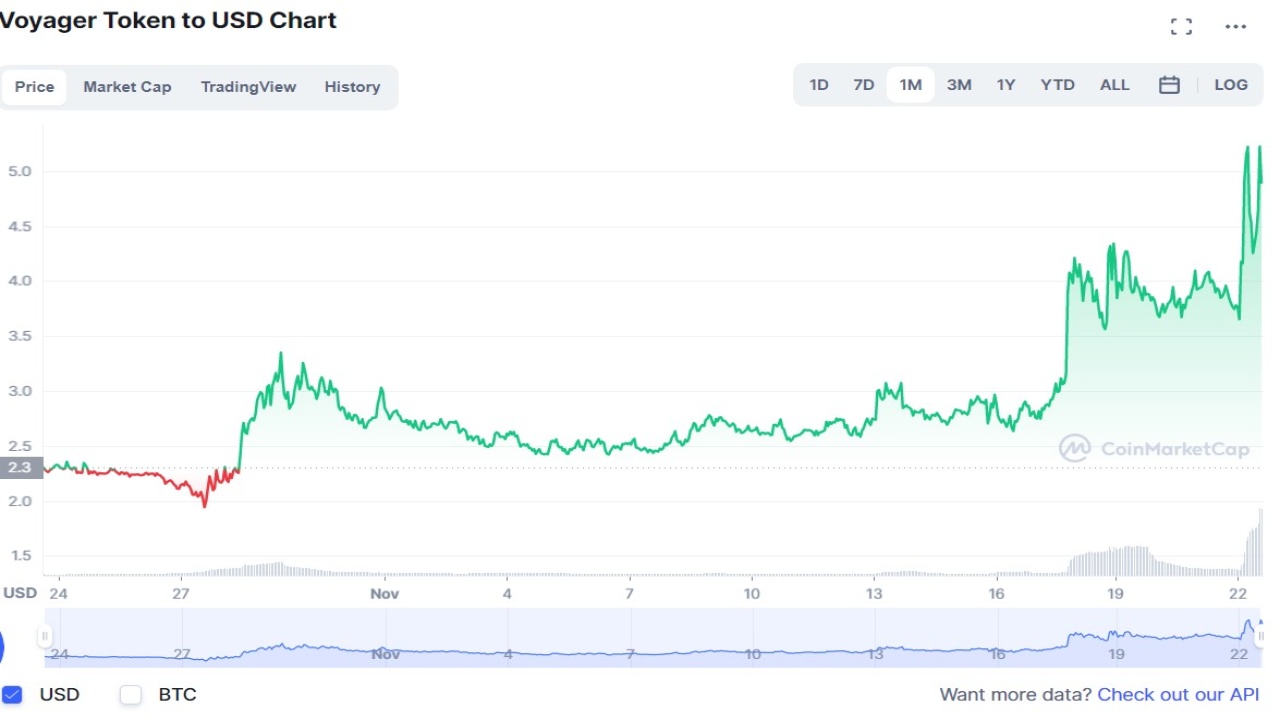Set chart range to 7D
Viewport: 1280px width, 720px height.
point(864,85)
